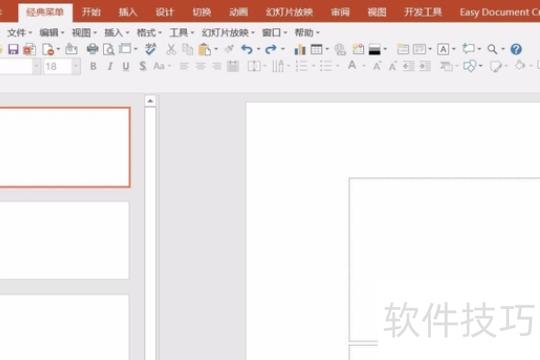Expand the Undo history dropdown arrow
This screenshot has width=540, height=360.
click(258, 50)
